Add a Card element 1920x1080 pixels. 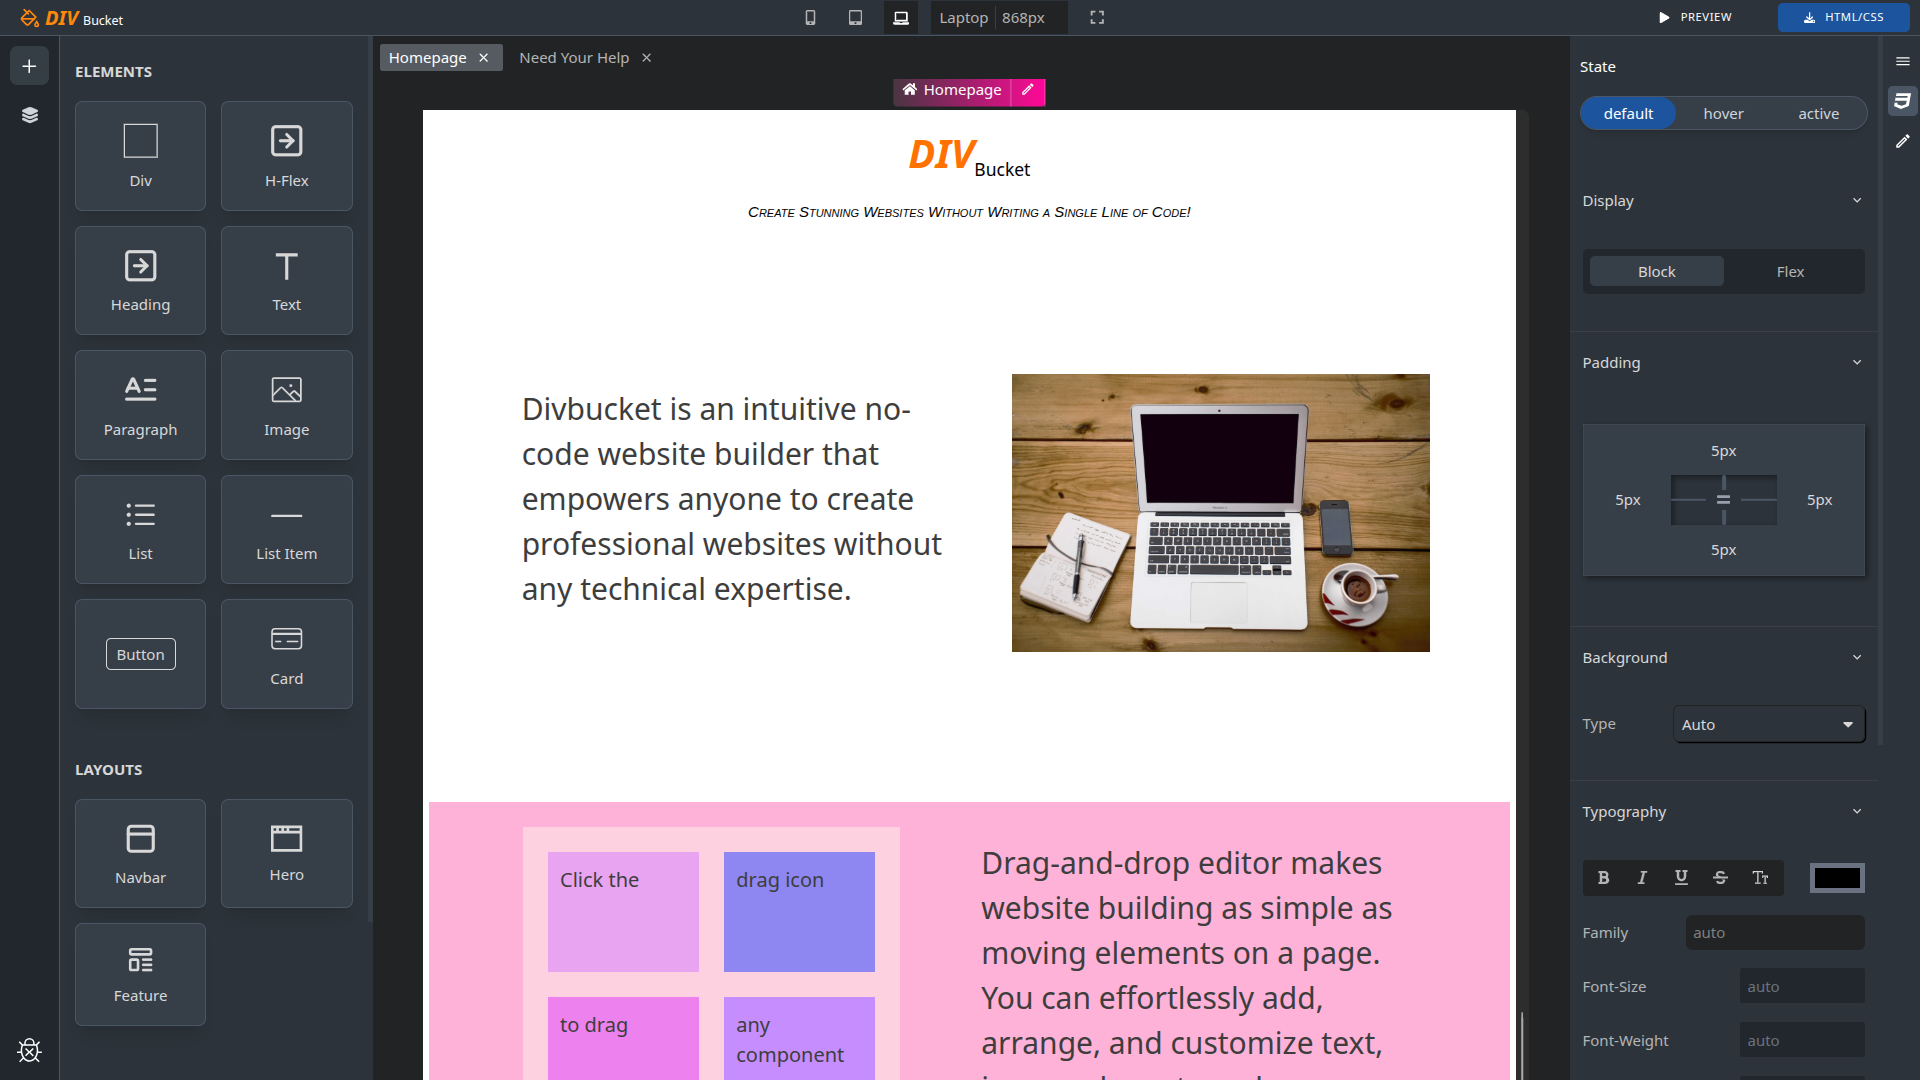coord(287,654)
